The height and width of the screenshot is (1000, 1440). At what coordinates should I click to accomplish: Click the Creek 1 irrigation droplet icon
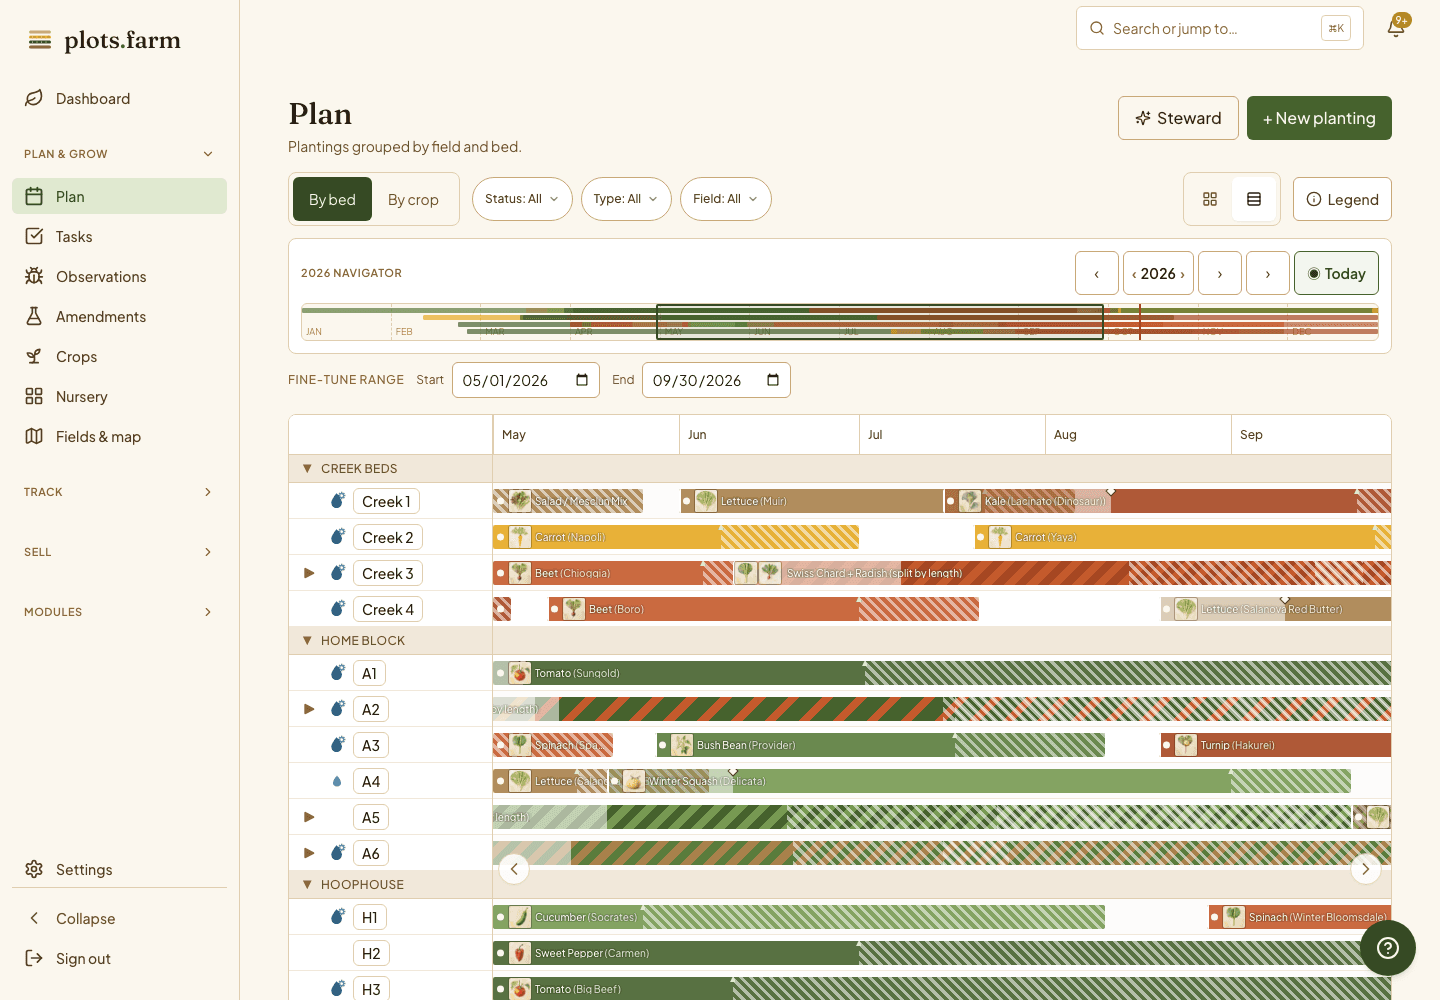click(x=338, y=500)
